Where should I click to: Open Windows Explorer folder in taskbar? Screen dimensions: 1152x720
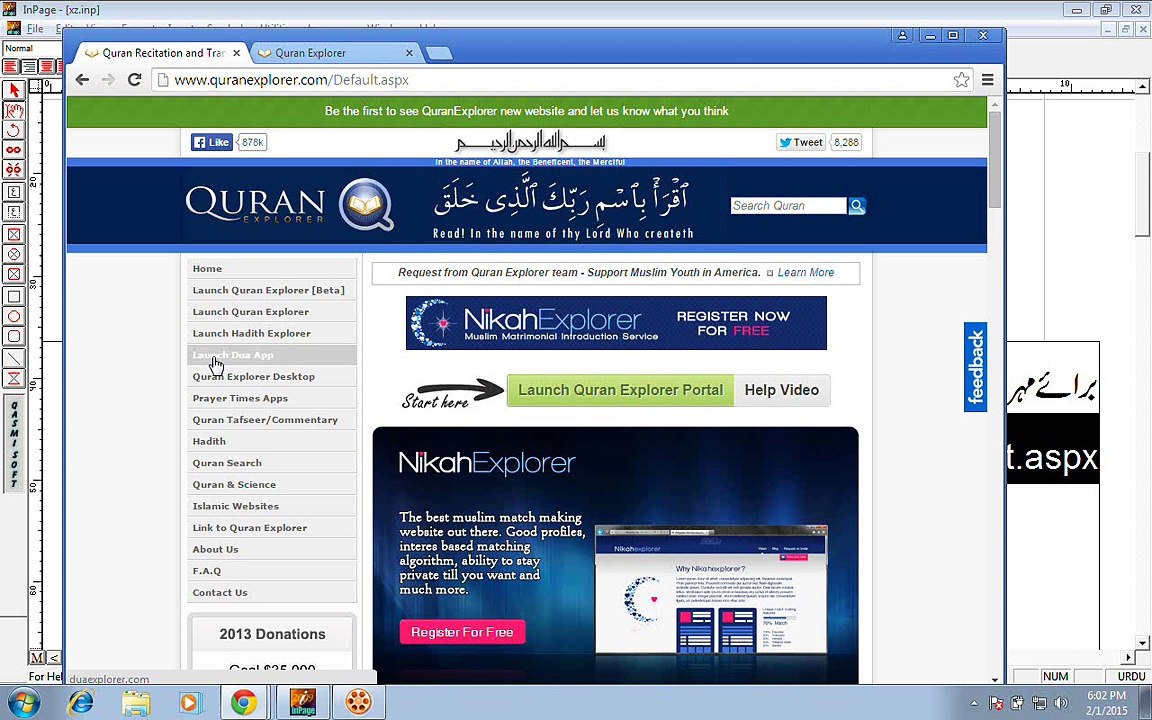136,702
